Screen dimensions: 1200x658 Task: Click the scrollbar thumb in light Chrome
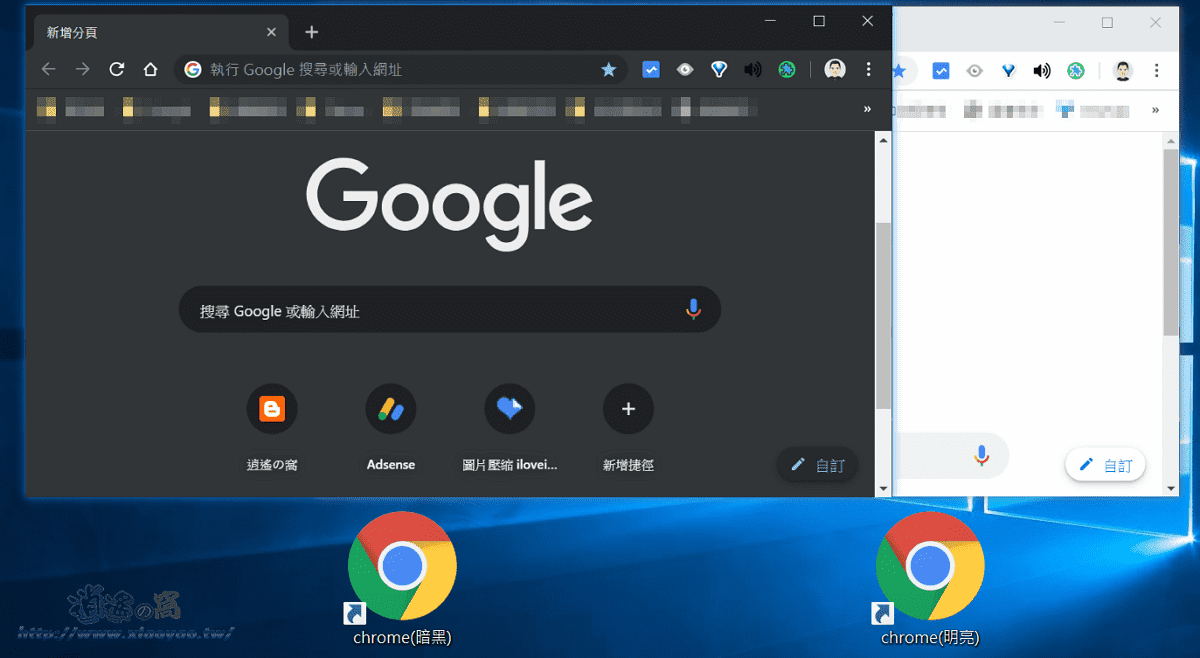(1171, 243)
